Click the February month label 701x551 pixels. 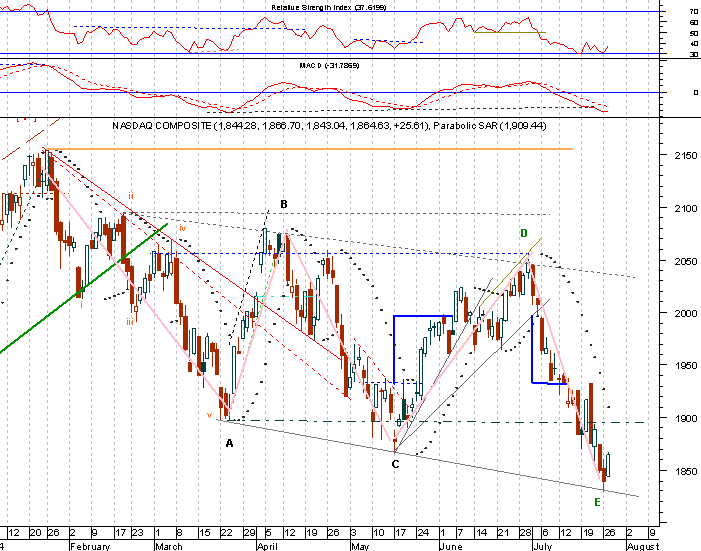(x=90, y=547)
